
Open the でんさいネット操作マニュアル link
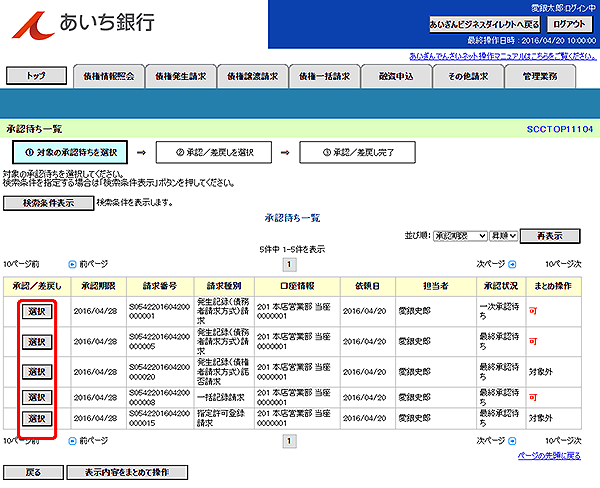[x=503, y=56]
